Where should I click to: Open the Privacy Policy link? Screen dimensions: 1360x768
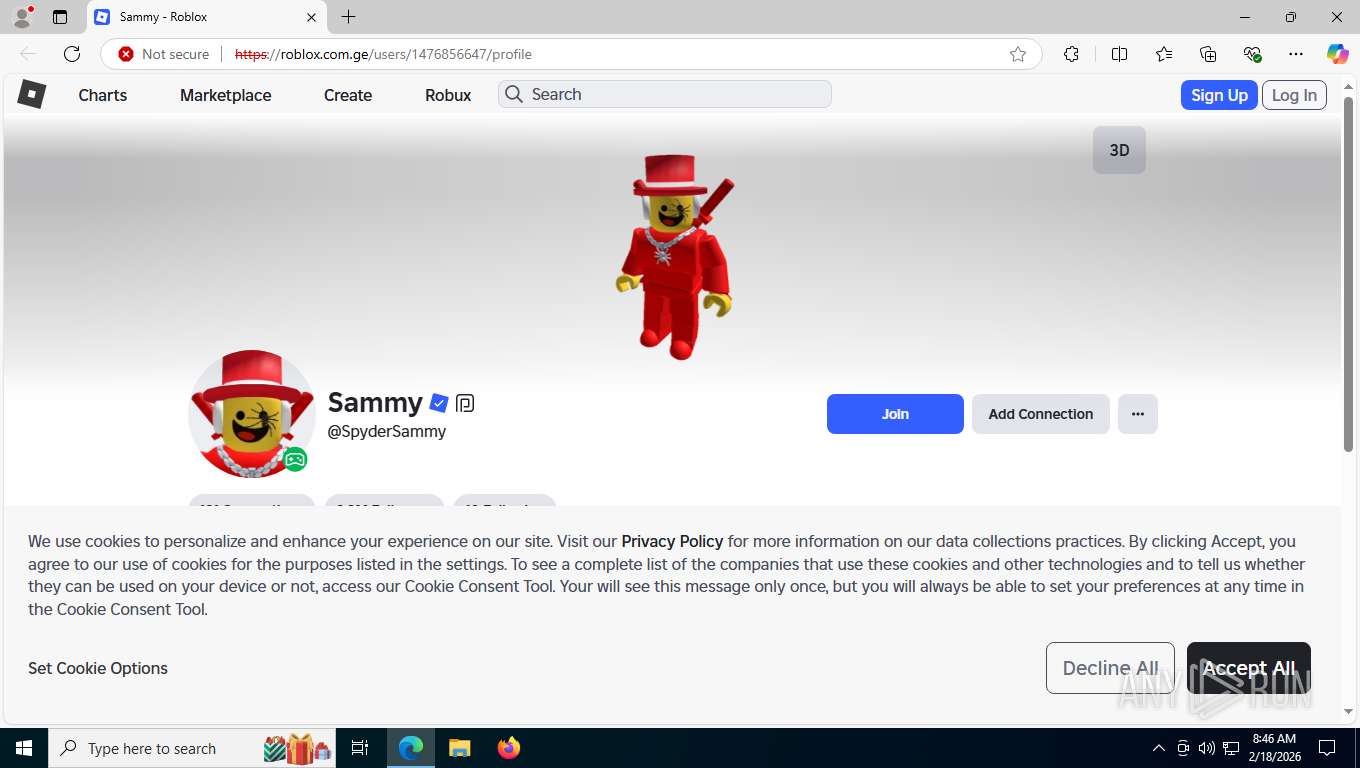click(672, 541)
